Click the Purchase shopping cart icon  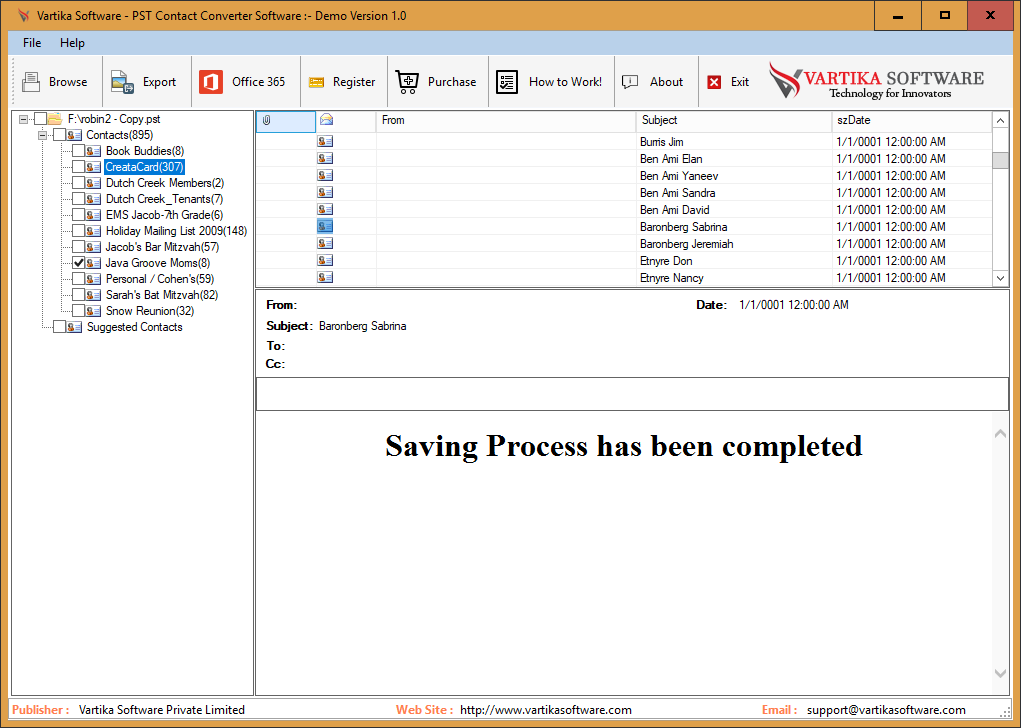(408, 82)
